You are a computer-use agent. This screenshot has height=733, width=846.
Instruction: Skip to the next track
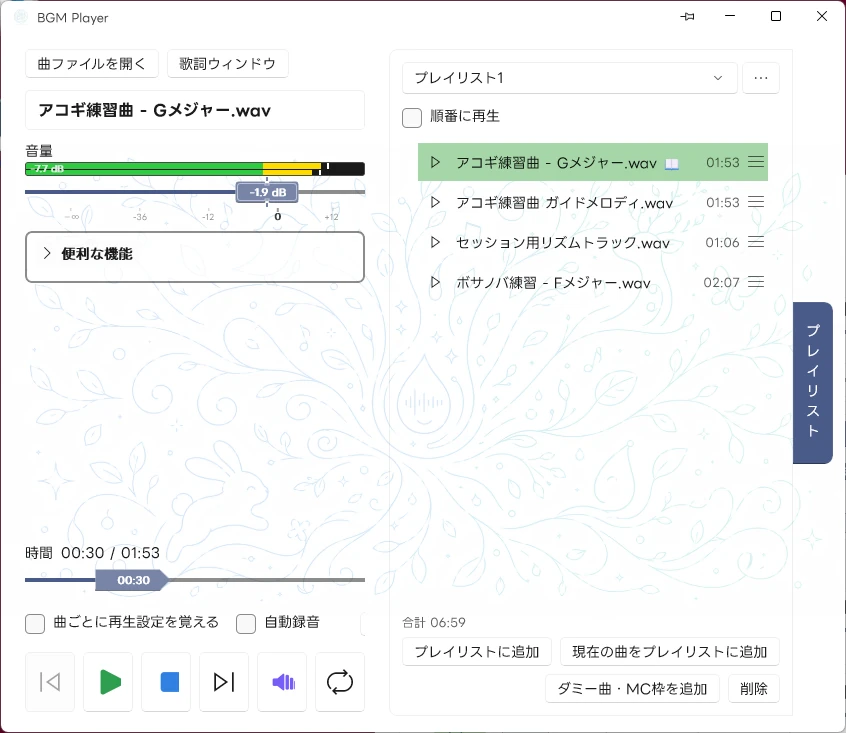224,682
